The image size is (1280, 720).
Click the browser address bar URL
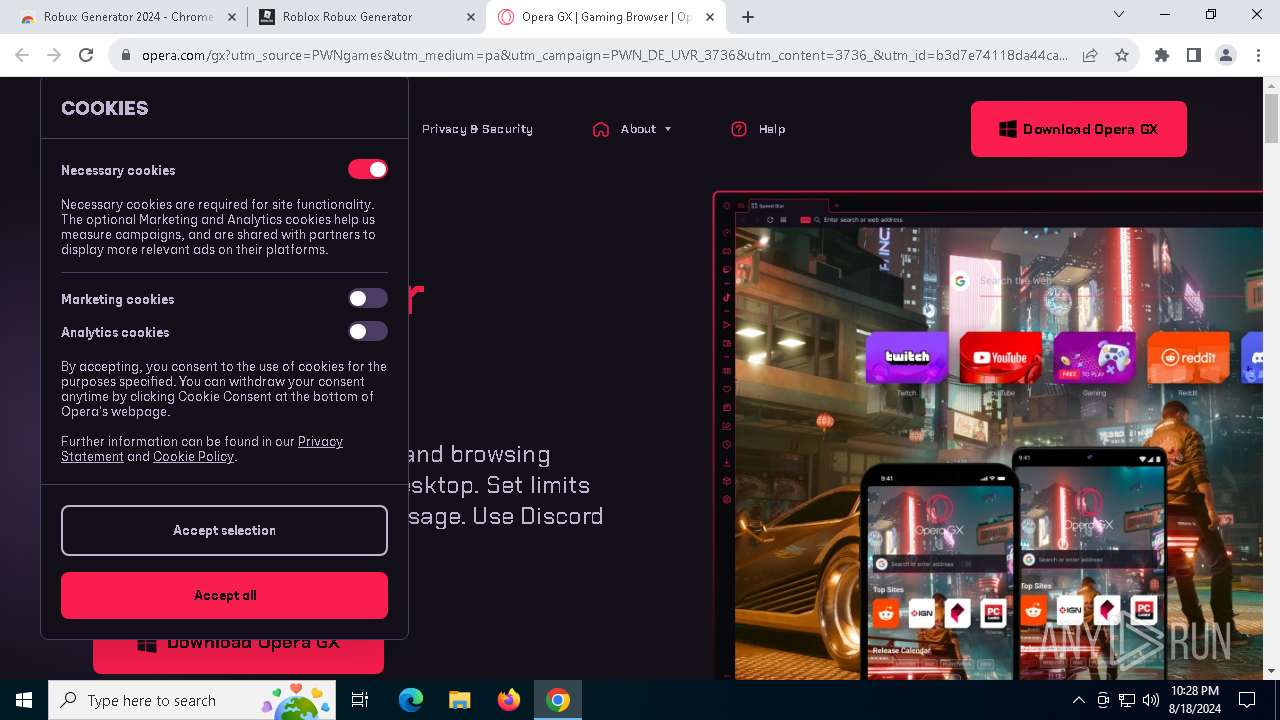point(604,56)
